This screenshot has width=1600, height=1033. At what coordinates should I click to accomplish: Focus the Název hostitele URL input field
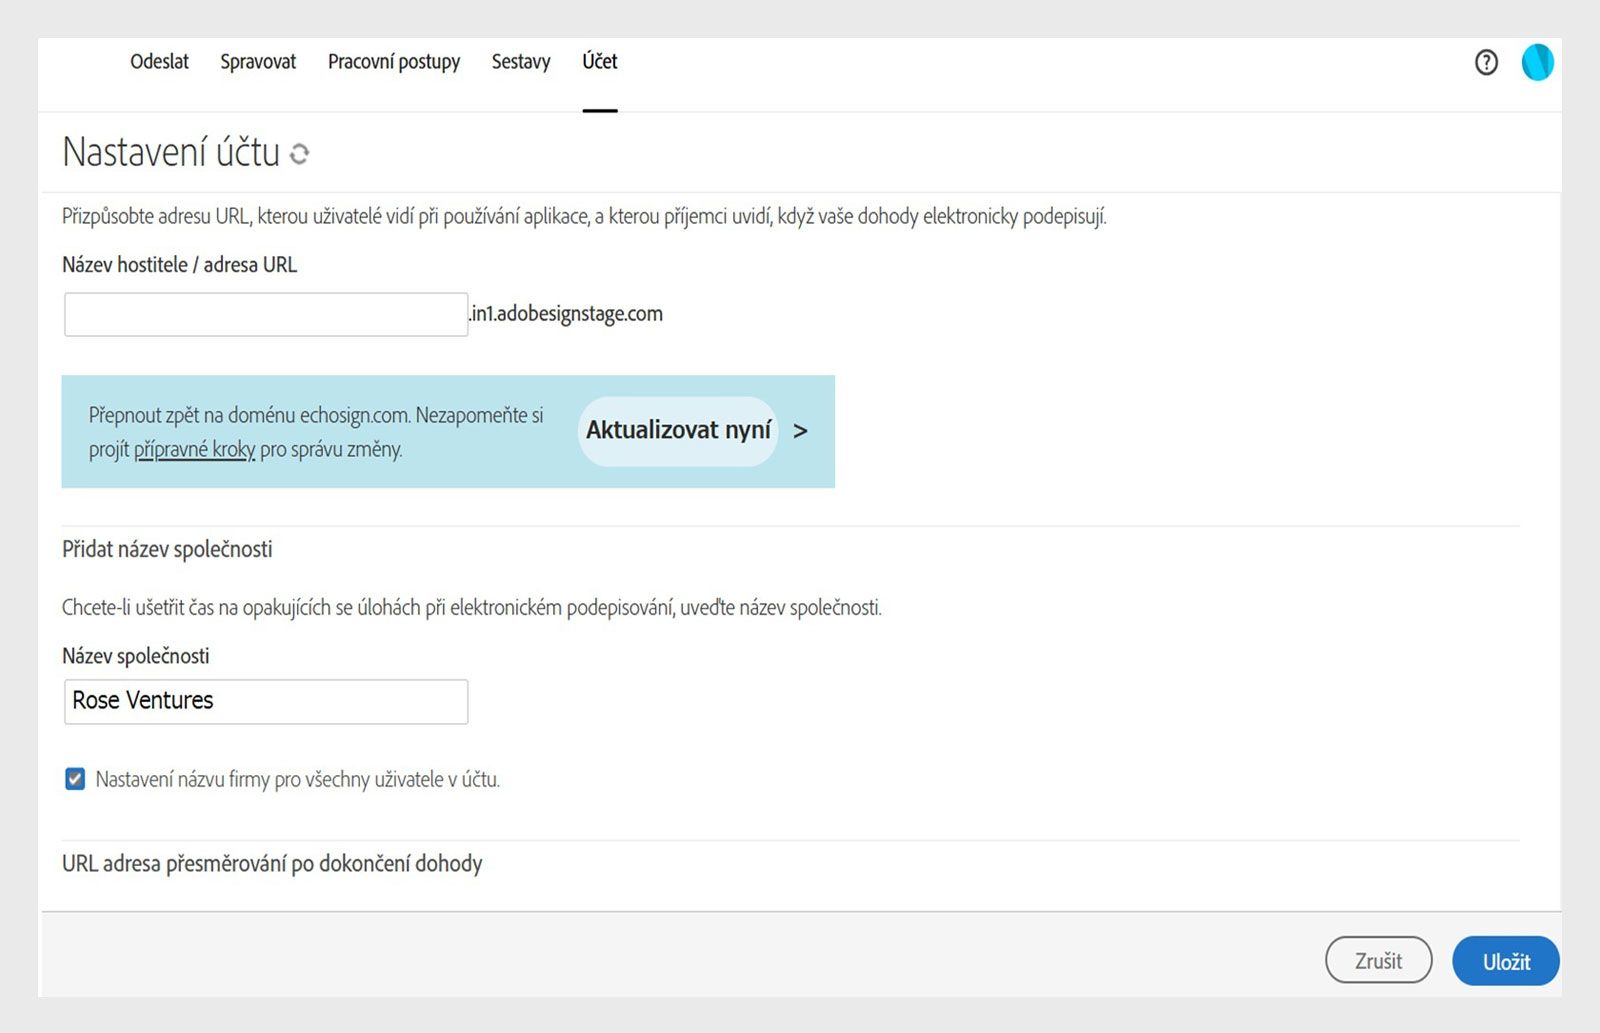[x=266, y=315]
